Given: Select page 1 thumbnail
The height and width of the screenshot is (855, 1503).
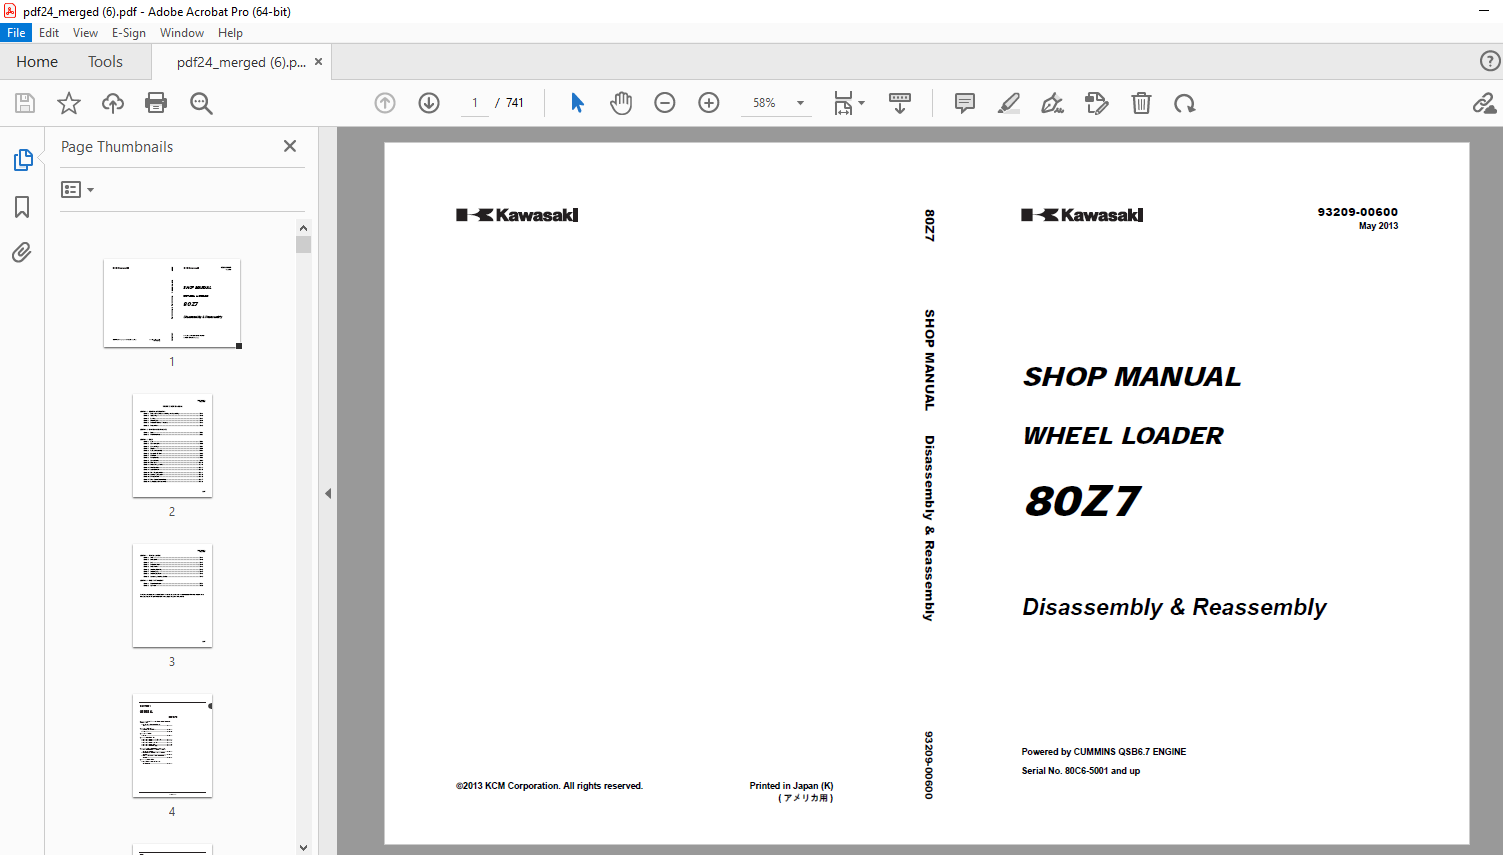Looking at the screenshot, I should point(172,303).
